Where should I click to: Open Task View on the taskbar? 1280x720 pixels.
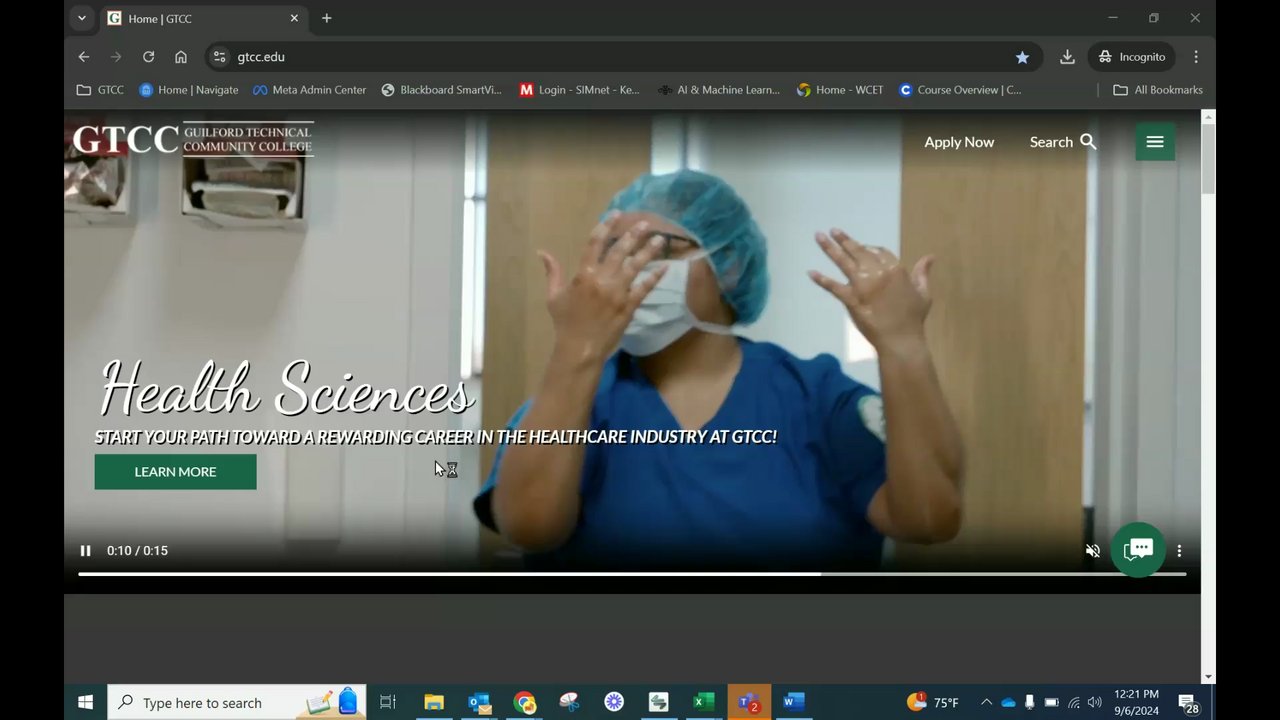[x=388, y=702]
